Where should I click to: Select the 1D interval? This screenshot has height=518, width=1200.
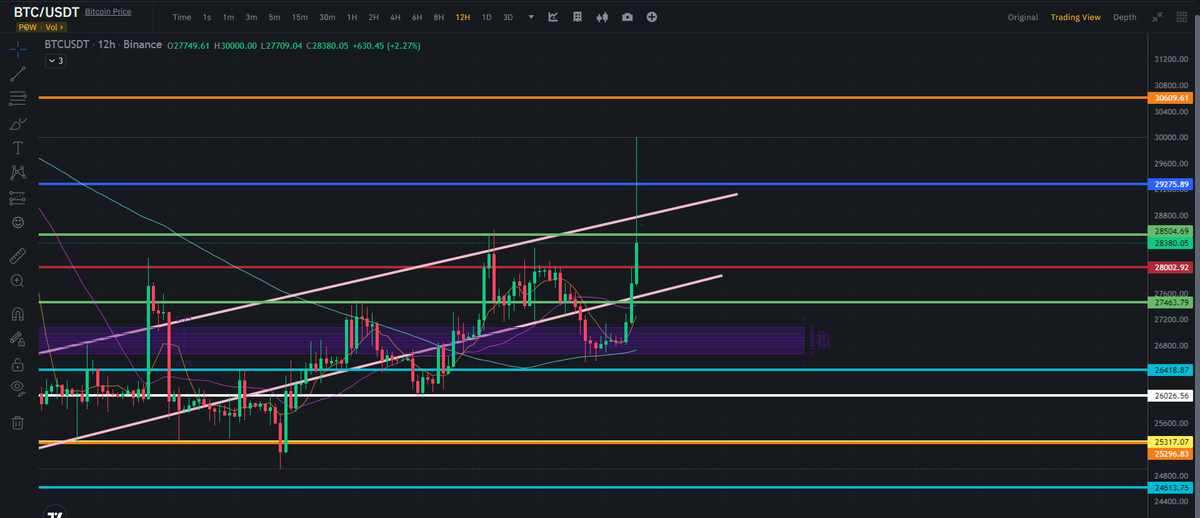click(486, 17)
